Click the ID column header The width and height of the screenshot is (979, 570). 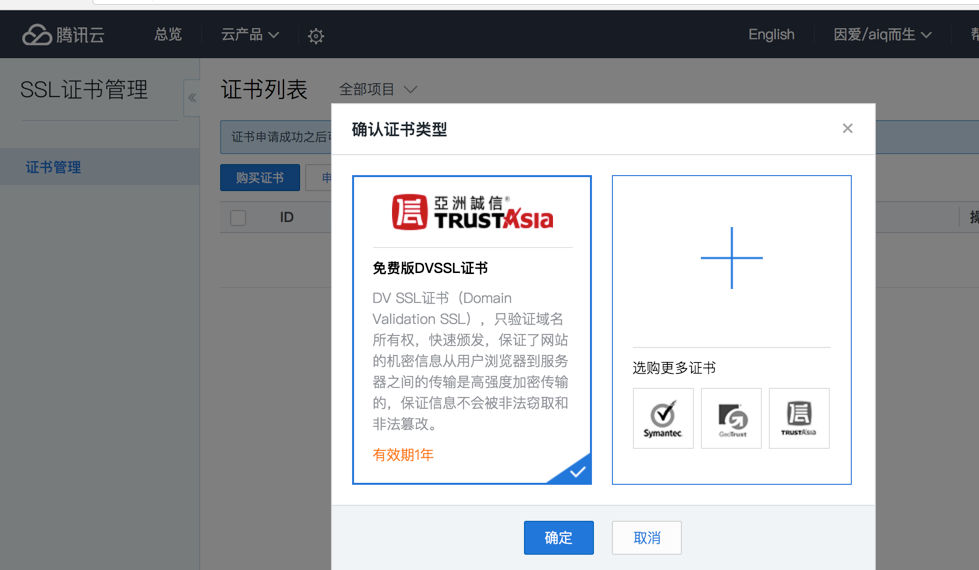(287, 217)
